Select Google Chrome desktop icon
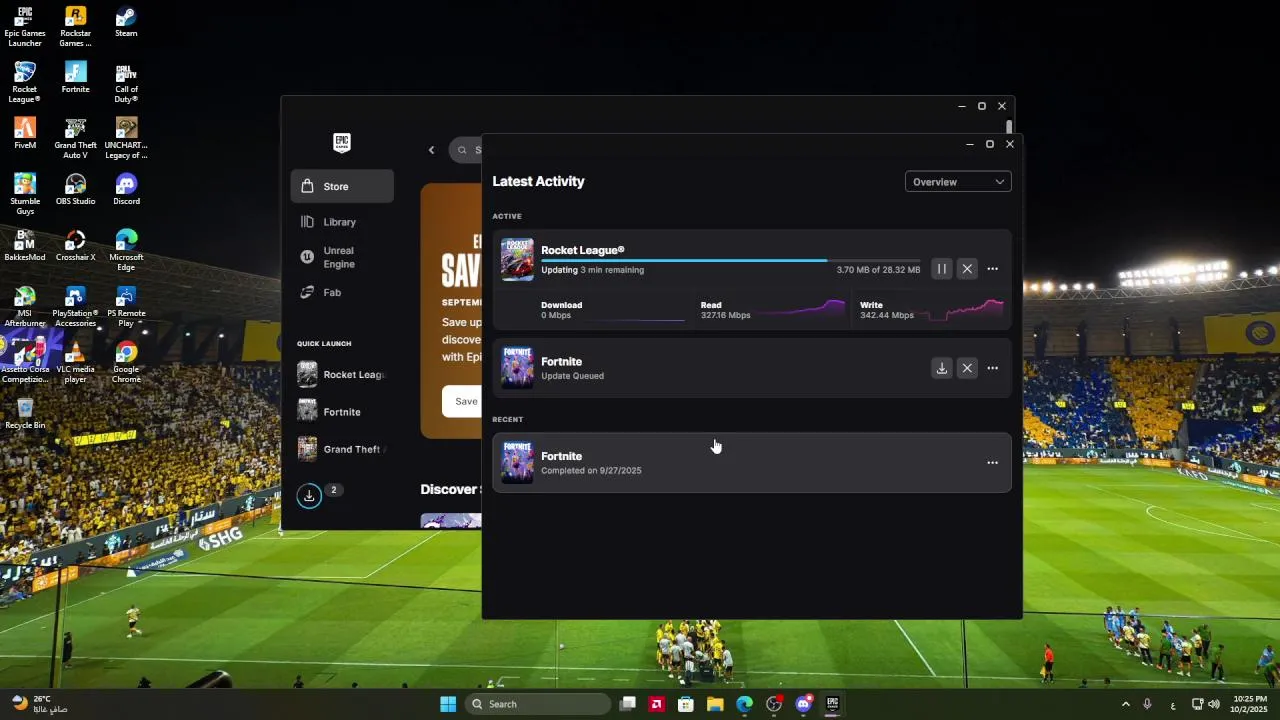Image resolution: width=1280 pixels, height=720 pixels. click(126, 363)
